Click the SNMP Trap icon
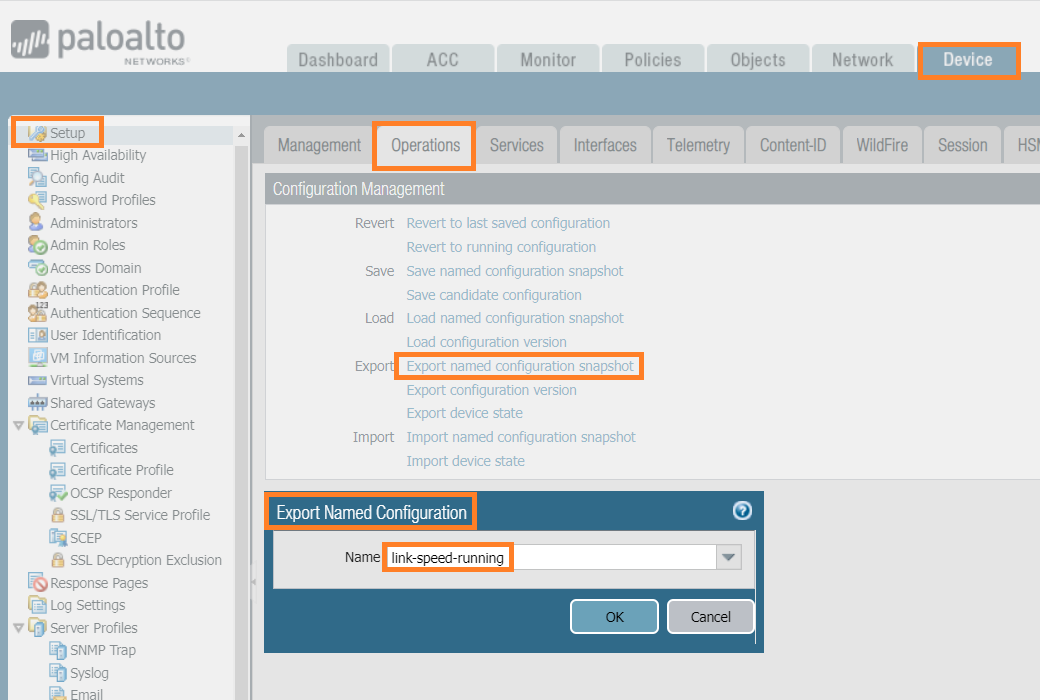Screen dimensions: 1040x700 tap(58, 650)
